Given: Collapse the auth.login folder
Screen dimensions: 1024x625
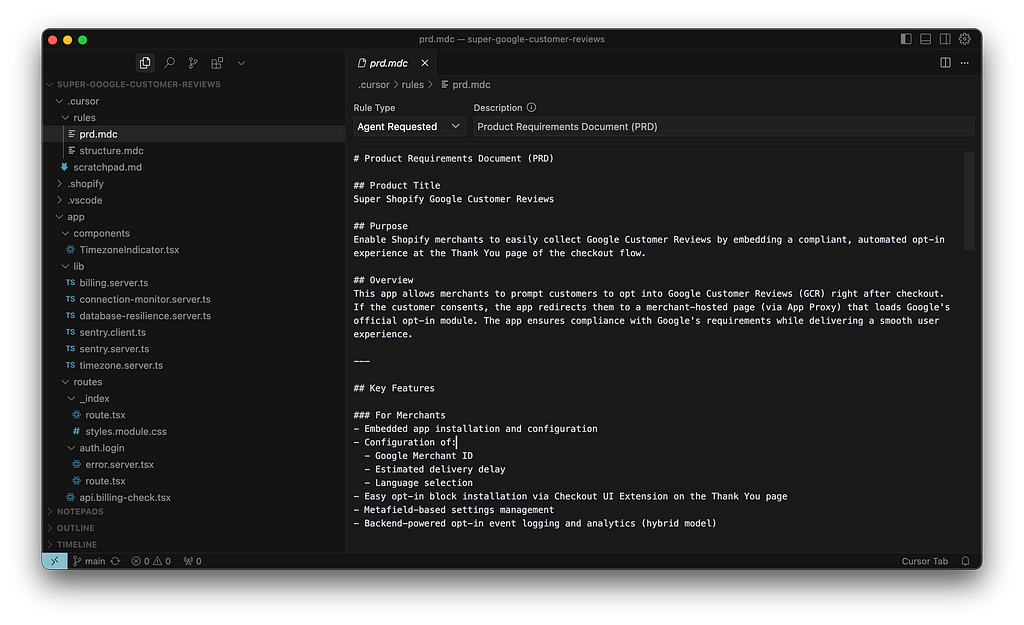Looking at the screenshot, I should [101, 448].
